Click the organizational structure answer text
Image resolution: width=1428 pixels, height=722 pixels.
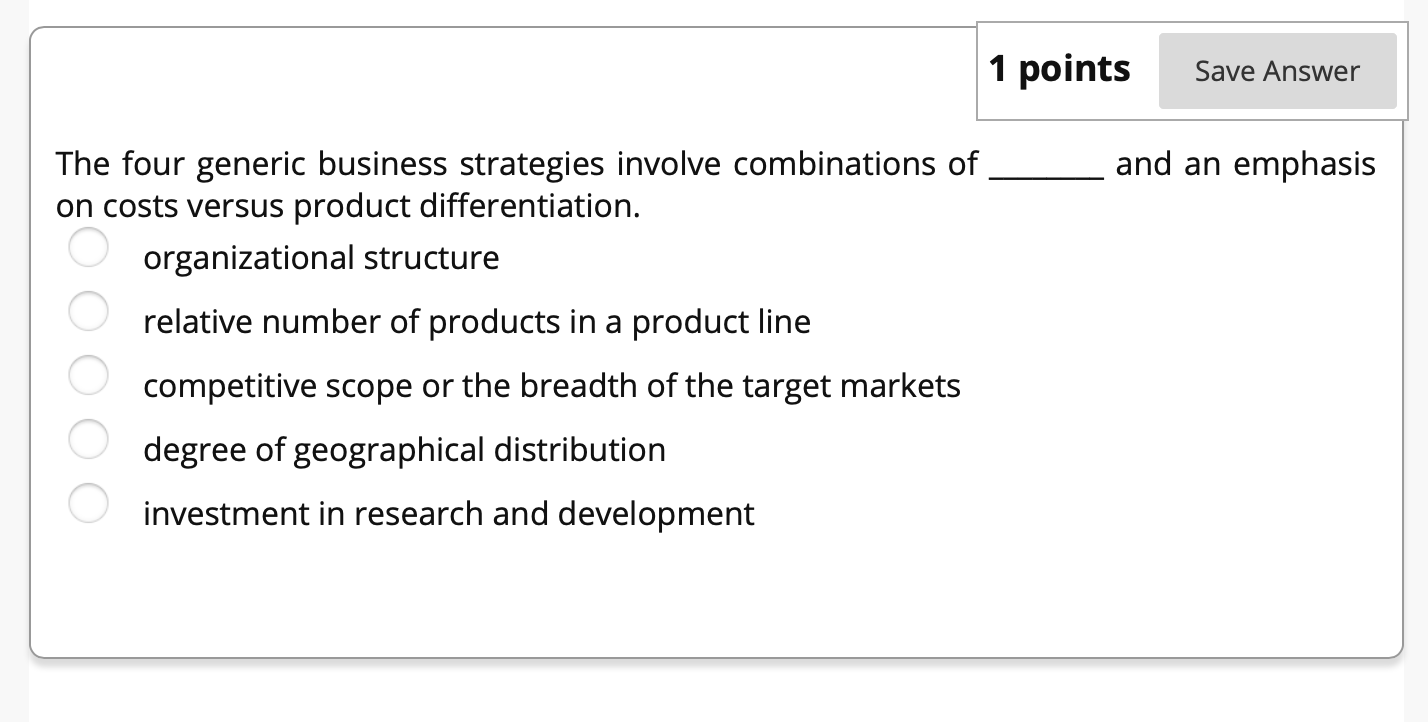point(321,257)
